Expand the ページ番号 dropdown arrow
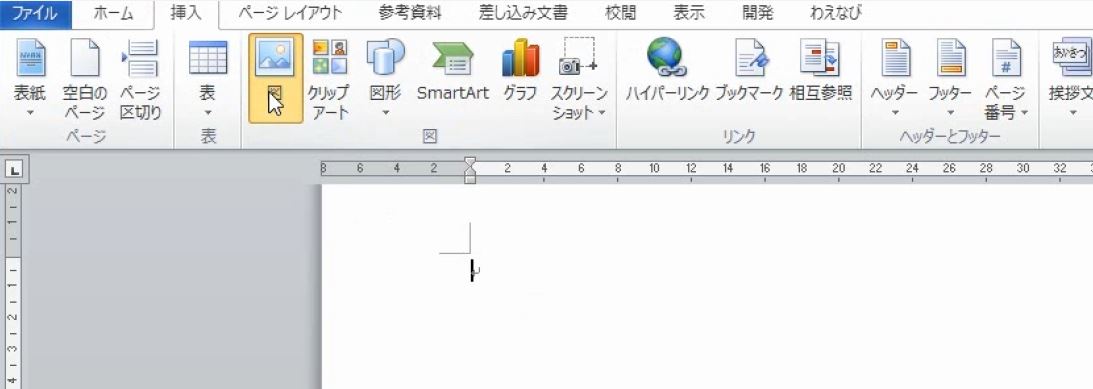The width and height of the screenshot is (1093, 389). (1025, 112)
